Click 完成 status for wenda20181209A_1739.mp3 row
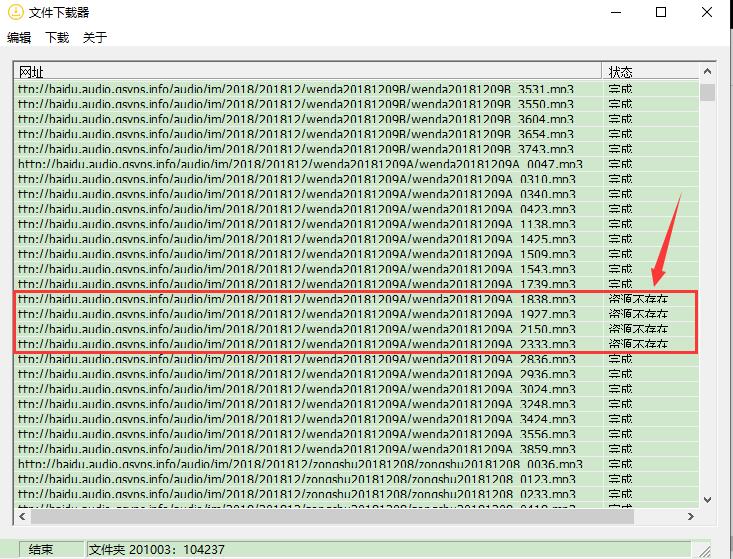The width and height of the screenshot is (733, 559). pos(620,284)
